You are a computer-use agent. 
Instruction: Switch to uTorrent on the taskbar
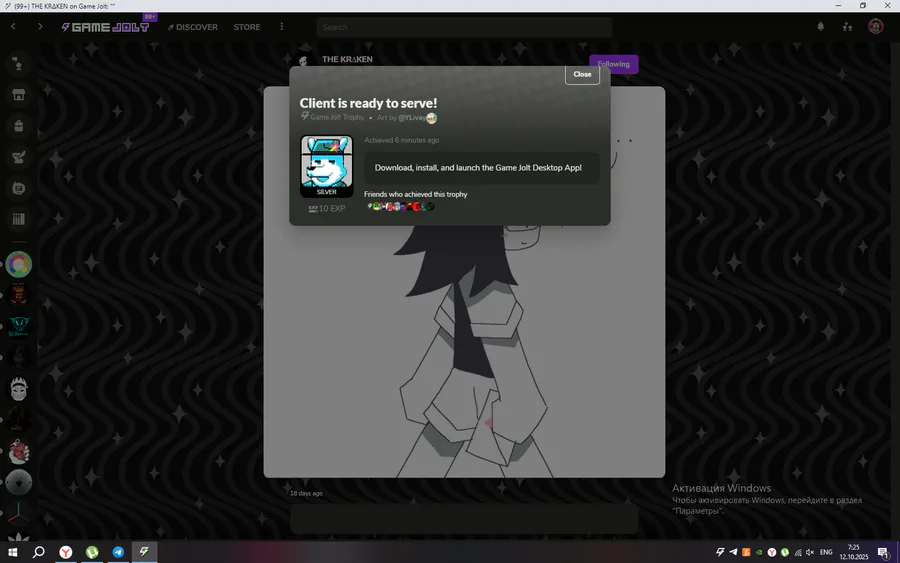click(x=92, y=552)
